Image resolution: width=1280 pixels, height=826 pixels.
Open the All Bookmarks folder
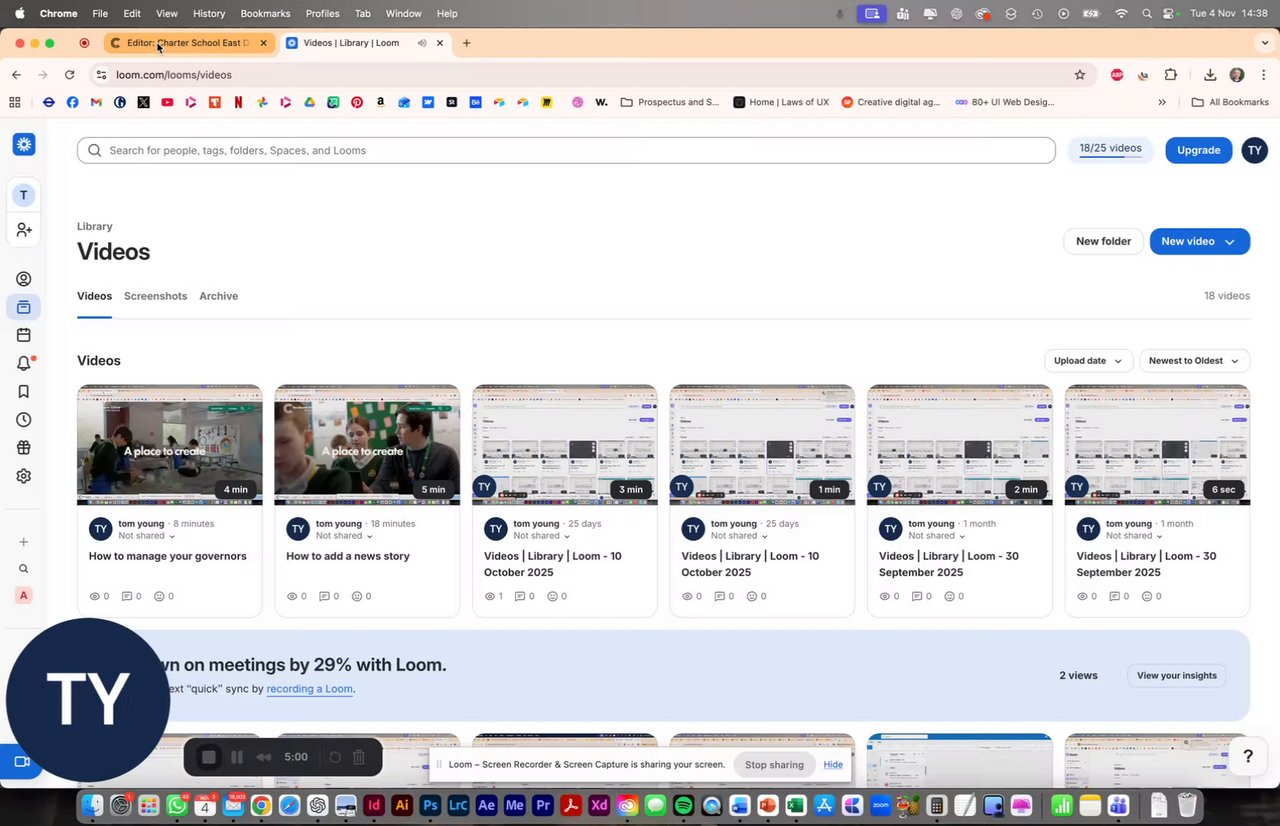click(x=1230, y=102)
